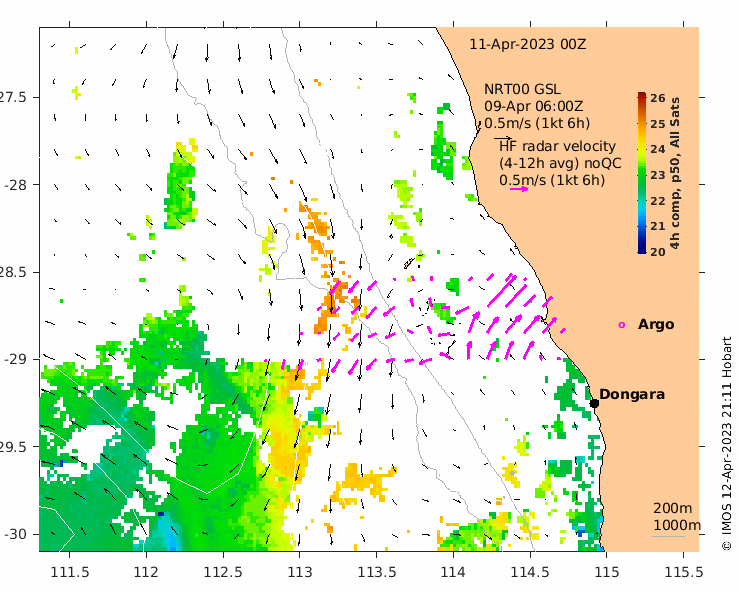Click the 23 degree color bar tick

[657, 175]
